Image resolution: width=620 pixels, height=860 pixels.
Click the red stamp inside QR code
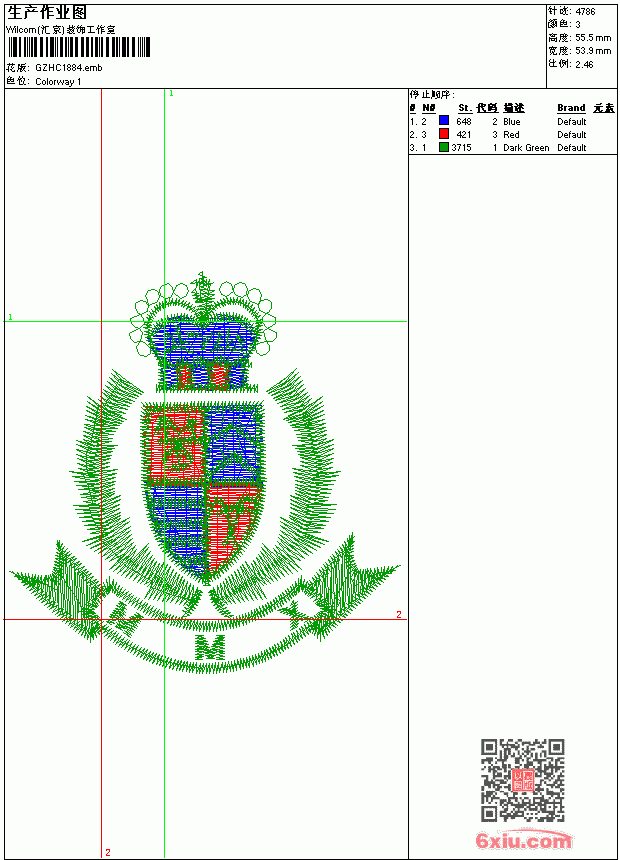click(523, 780)
